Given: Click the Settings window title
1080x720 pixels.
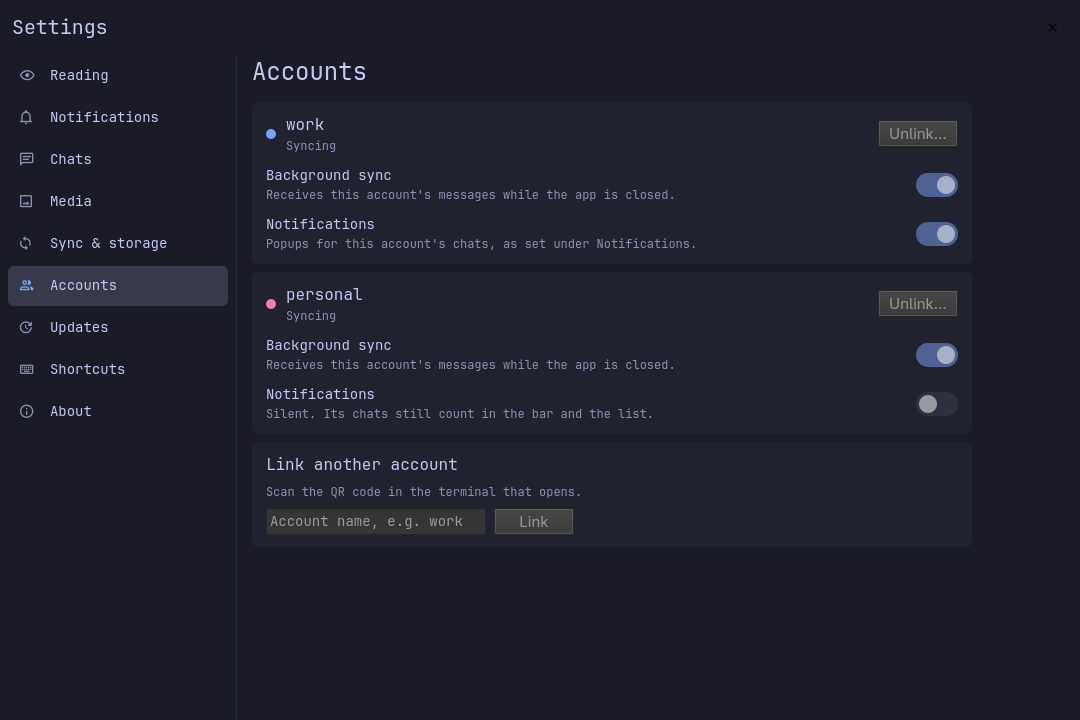Looking at the screenshot, I should [60, 28].
